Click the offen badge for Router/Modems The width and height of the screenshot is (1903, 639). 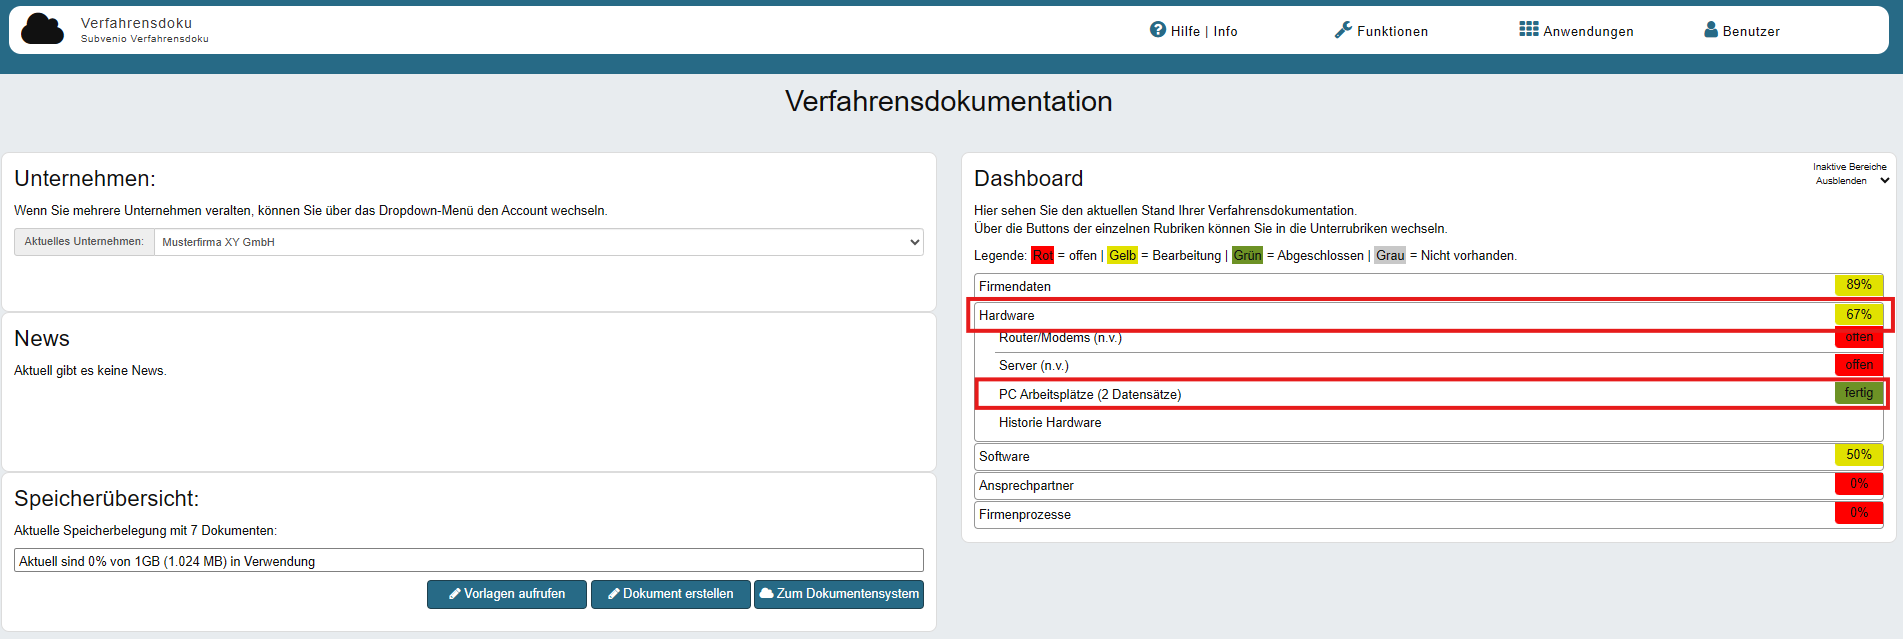(x=1859, y=337)
